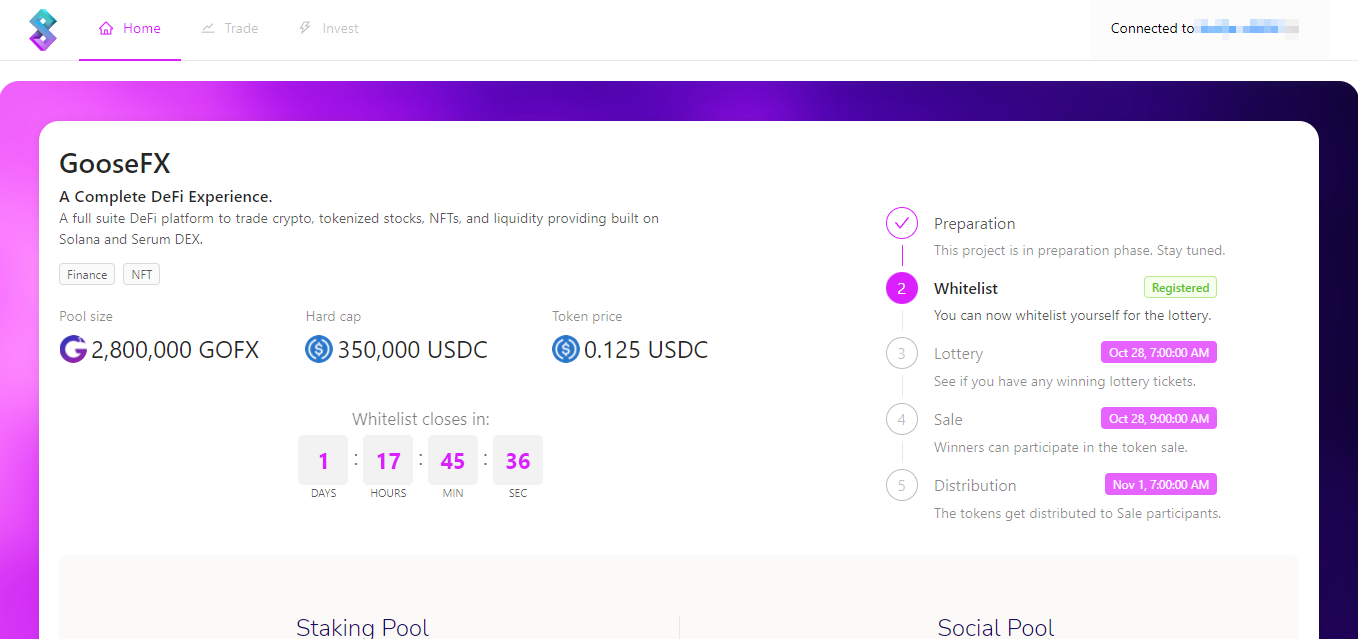Viewport: 1358px width, 639px height.
Task: Click the Whitelist step title
Action: pyautogui.click(x=966, y=288)
